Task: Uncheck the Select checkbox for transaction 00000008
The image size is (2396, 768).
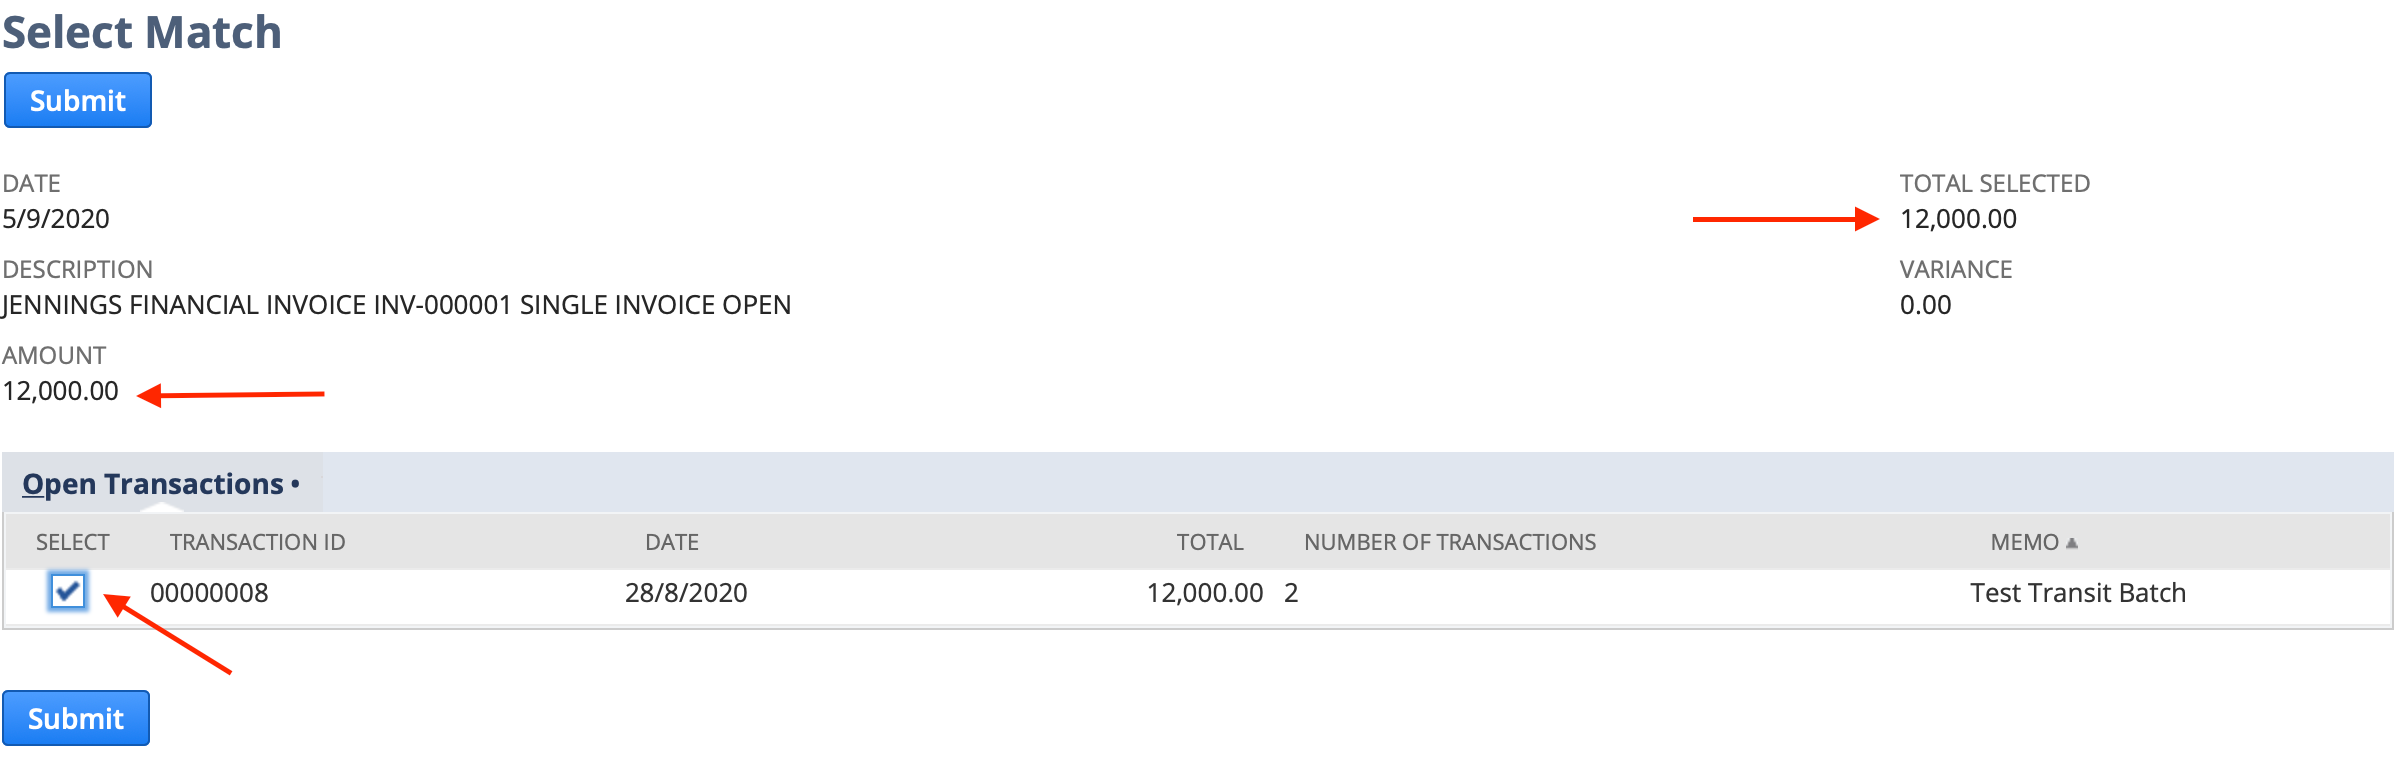Action: pos(68,592)
